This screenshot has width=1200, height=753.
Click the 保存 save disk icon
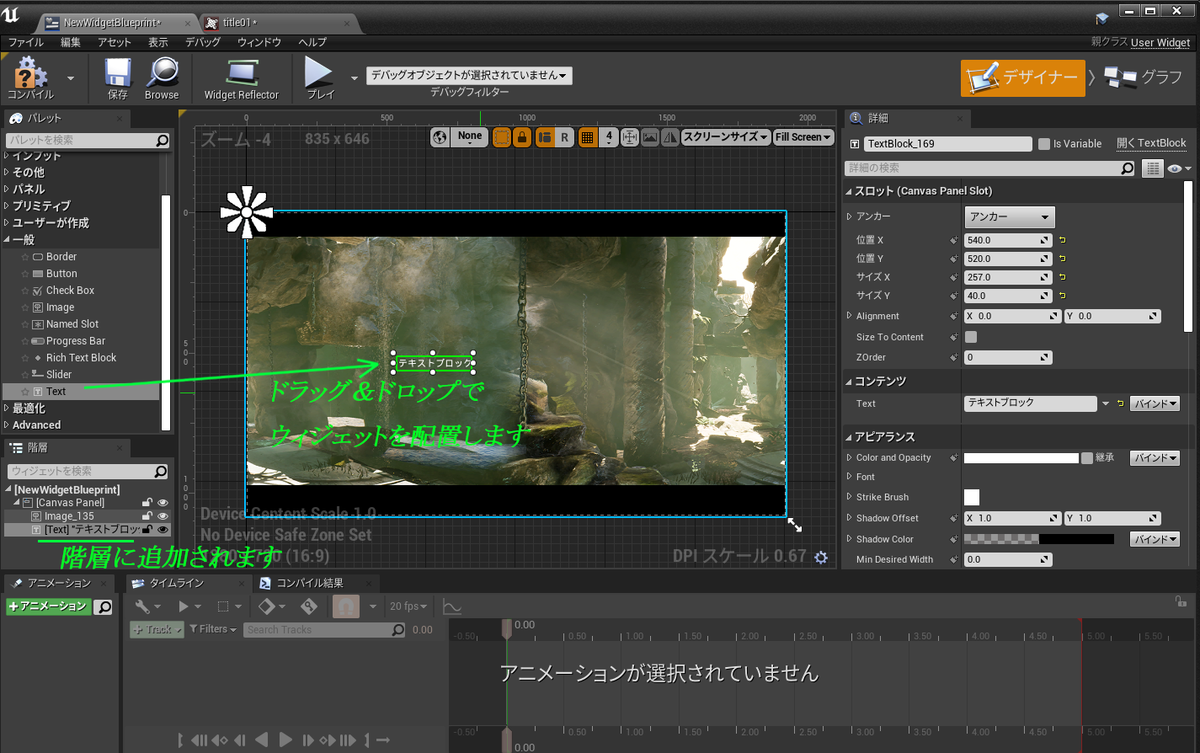click(x=118, y=72)
